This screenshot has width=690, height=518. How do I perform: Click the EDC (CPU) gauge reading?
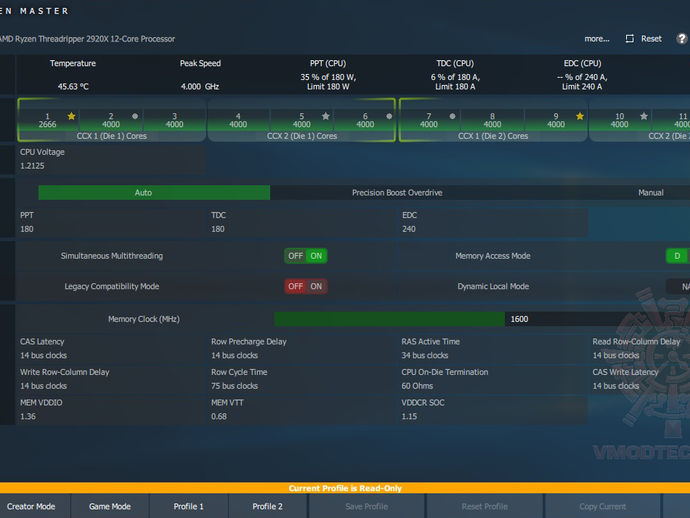tap(582, 82)
